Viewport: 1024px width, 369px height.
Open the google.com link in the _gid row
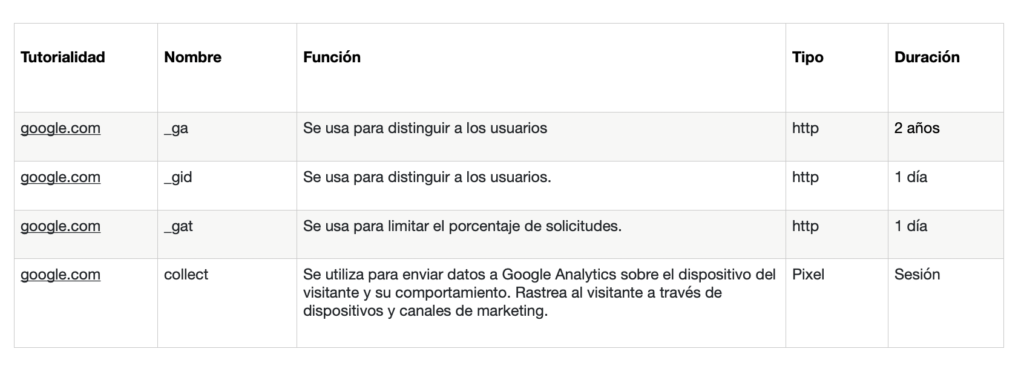point(60,178)
